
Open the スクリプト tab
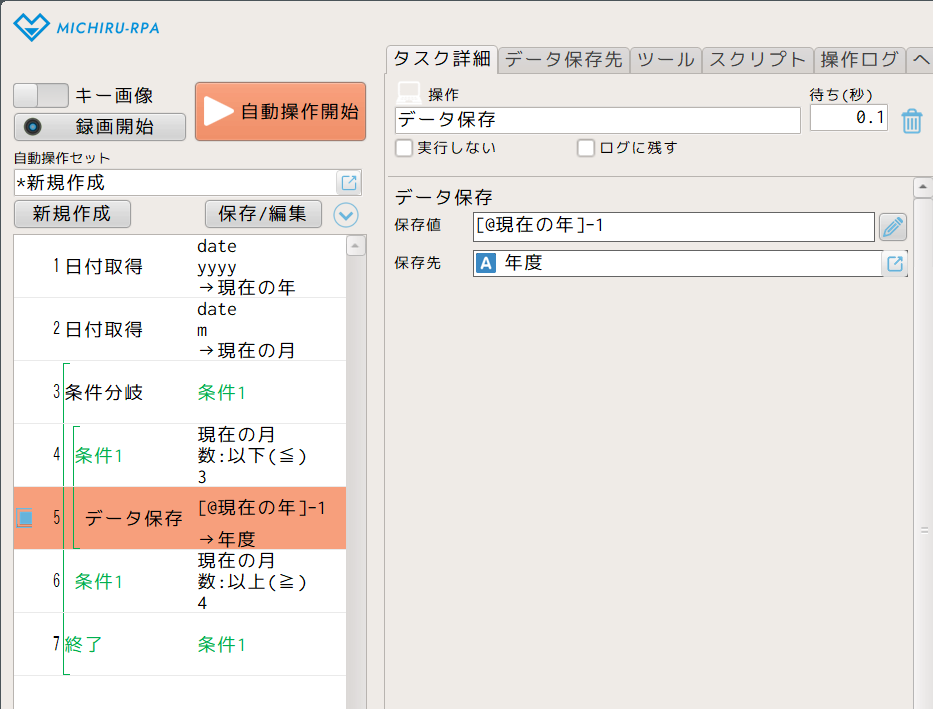click(757, 60)
